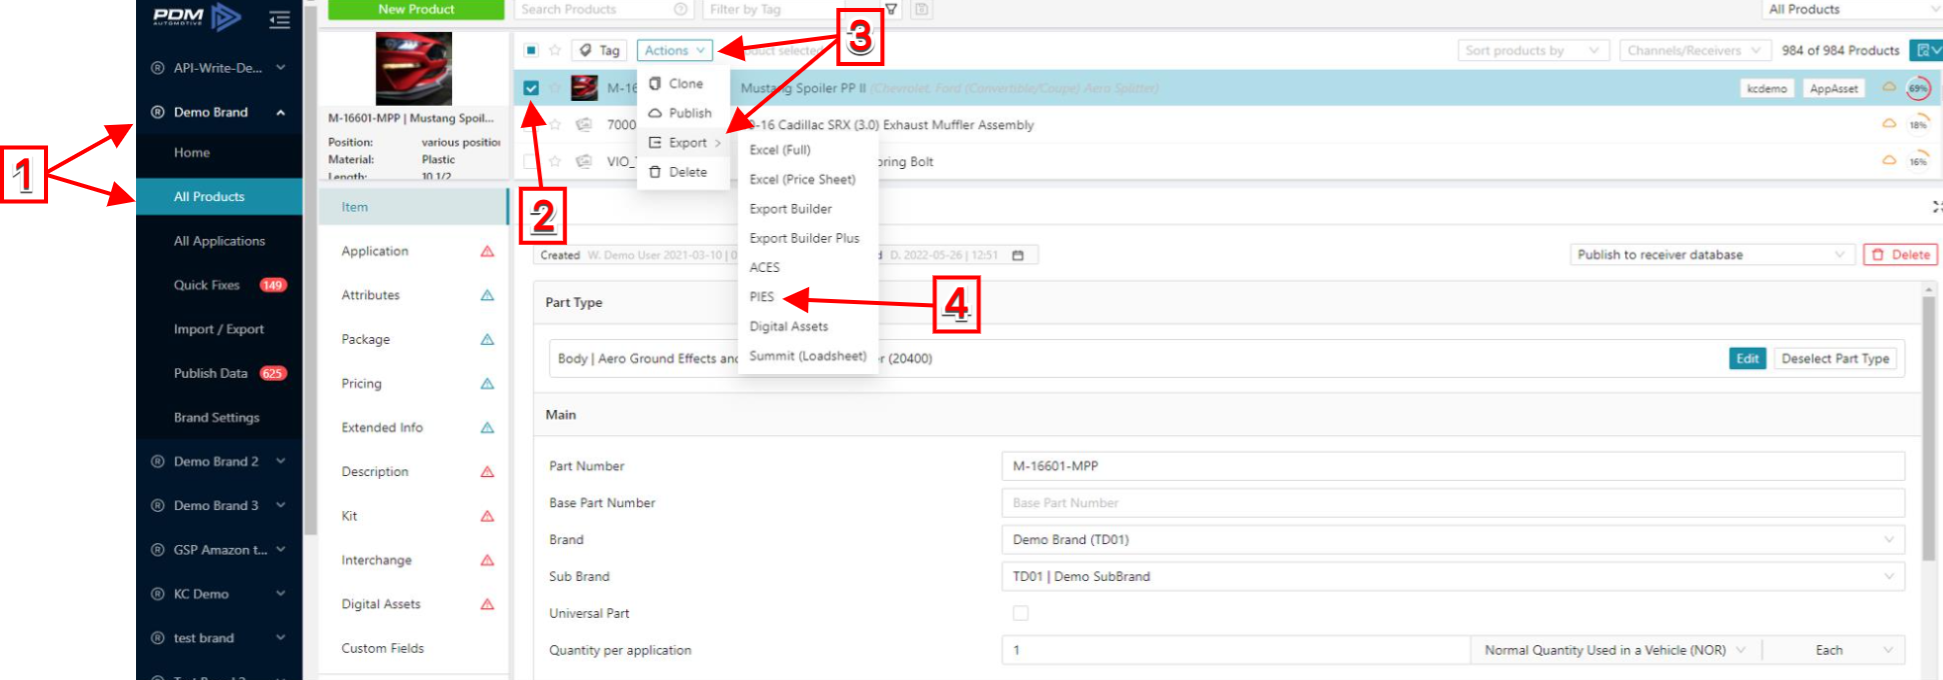Open the Sub Brand dropdown

pos(1453,576)
